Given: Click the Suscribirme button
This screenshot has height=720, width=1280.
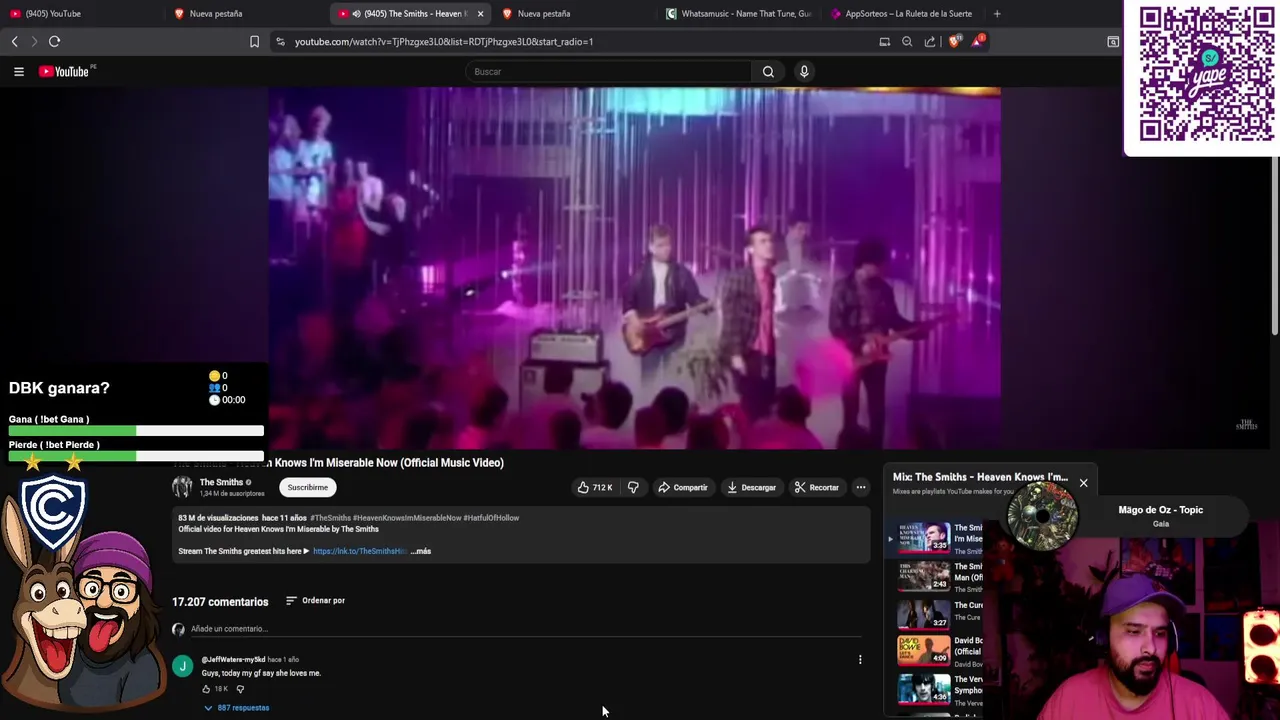Looking at the screenshot, I should (307, 487).
